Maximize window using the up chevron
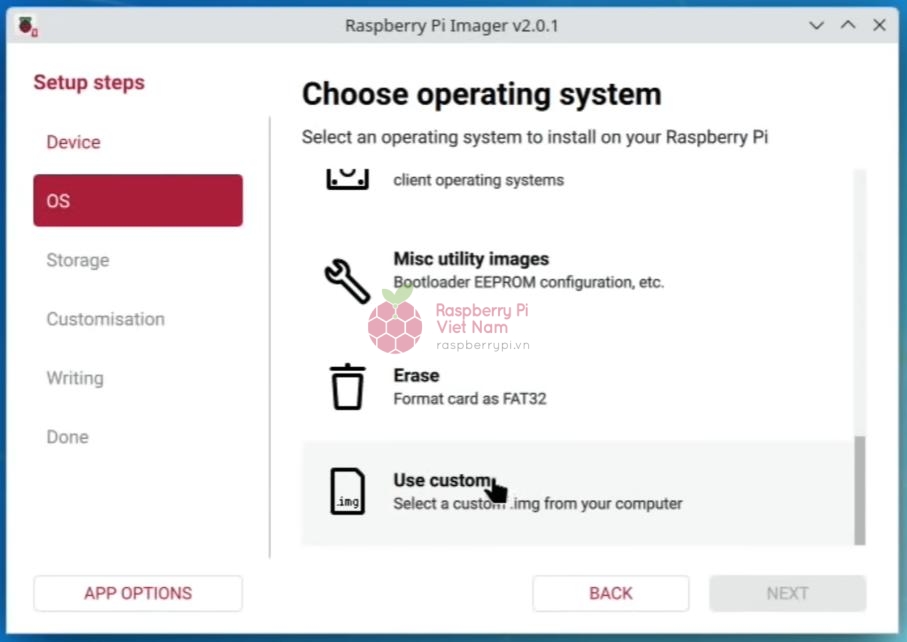 click(x=848, y=26)
